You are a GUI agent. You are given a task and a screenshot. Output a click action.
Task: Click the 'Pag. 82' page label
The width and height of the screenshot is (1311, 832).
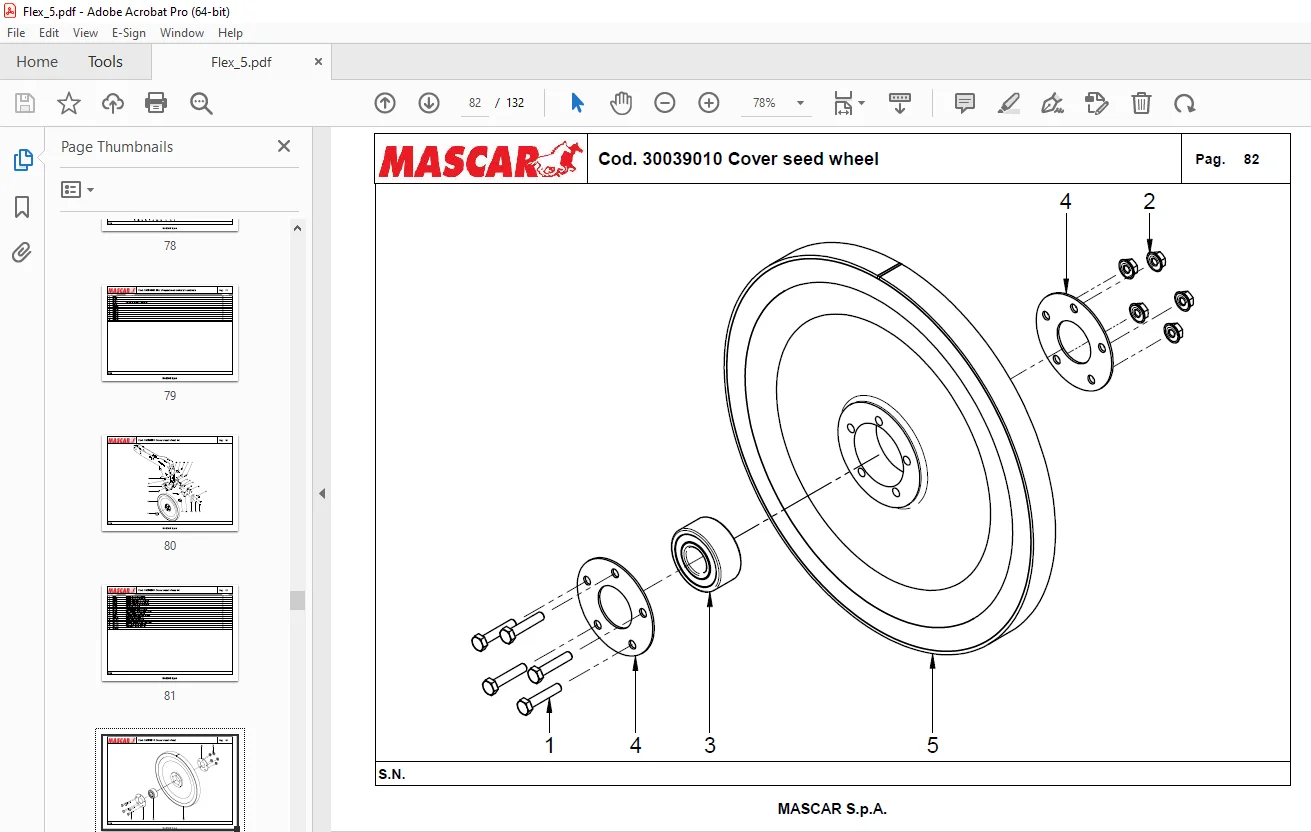[1227, 159]
